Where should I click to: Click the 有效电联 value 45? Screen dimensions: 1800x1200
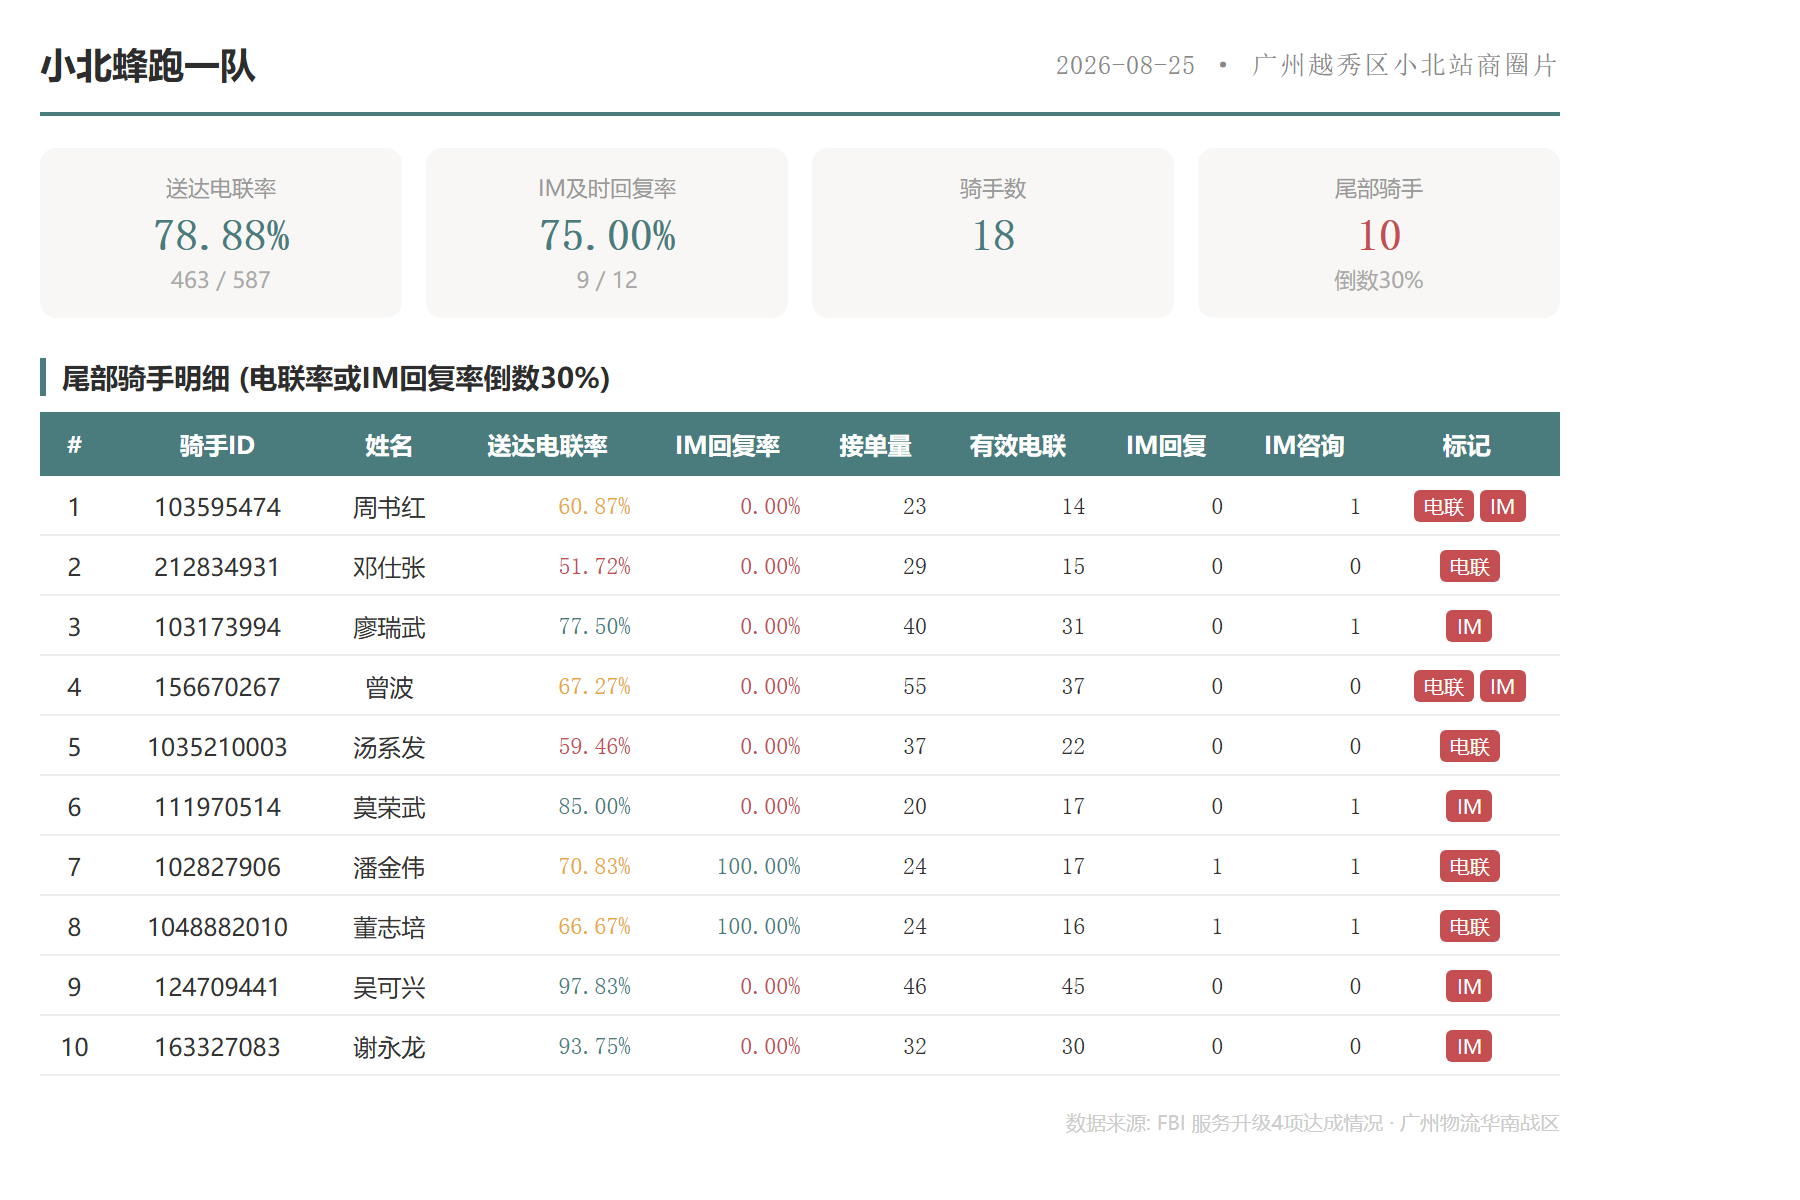click(x=1073, y=986)
